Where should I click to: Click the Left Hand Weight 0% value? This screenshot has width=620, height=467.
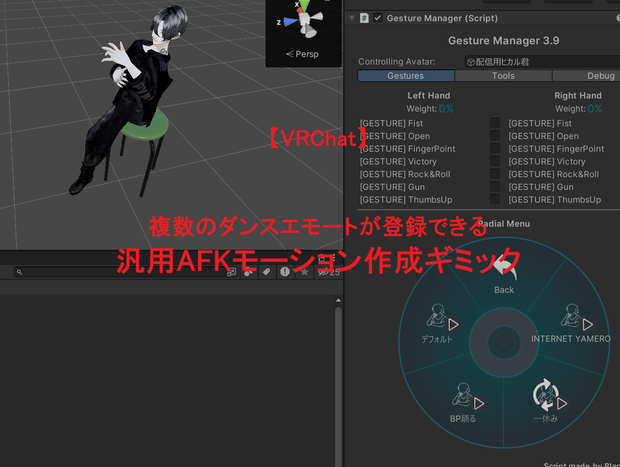point(446,109)
